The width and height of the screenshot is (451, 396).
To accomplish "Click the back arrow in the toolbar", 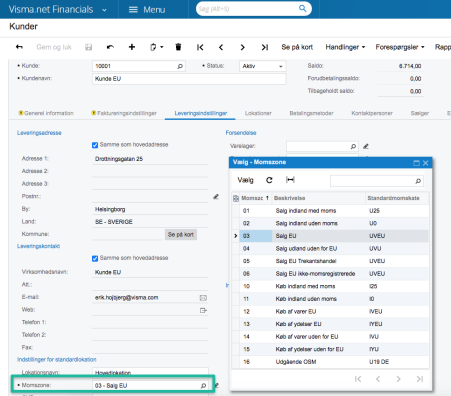I will pyautogui.click(x=19, y=47).
